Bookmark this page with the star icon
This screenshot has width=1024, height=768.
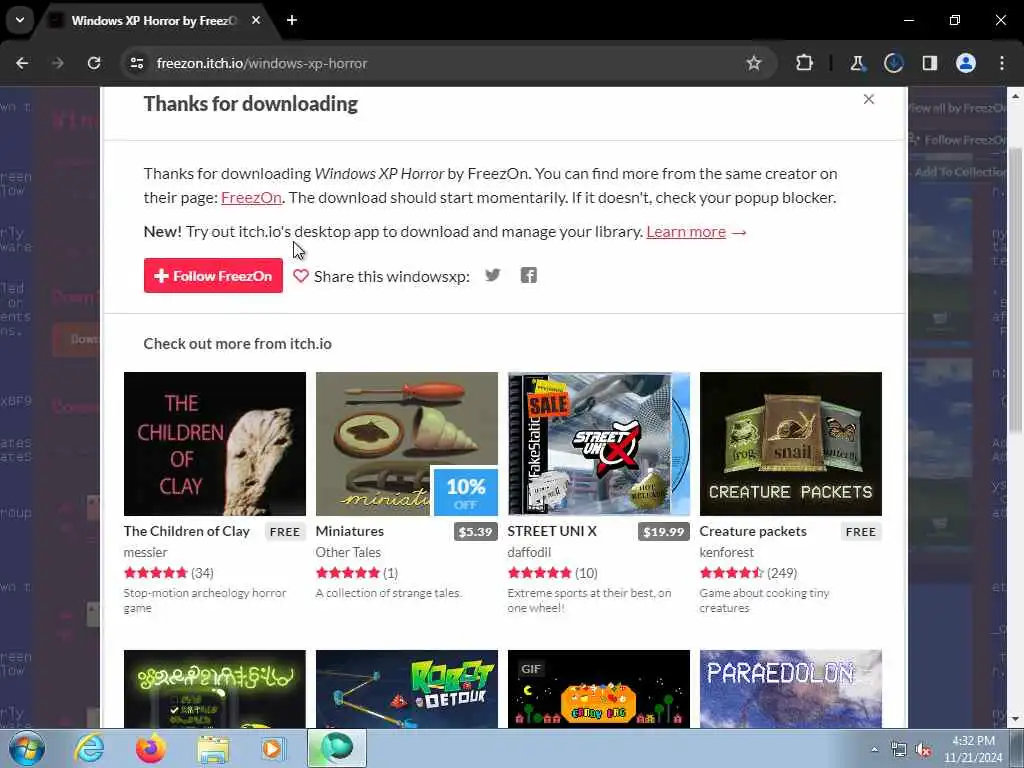click(754, 63)
